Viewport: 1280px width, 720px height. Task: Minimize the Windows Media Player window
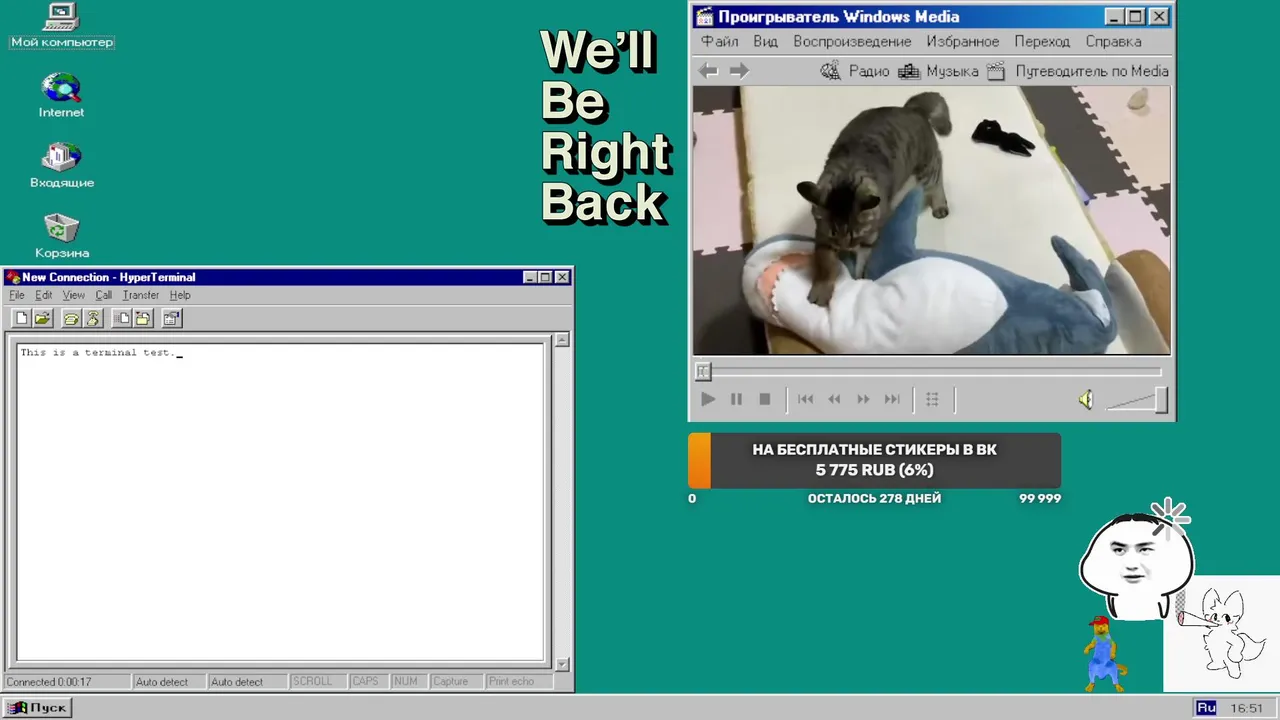[1116, 17]
